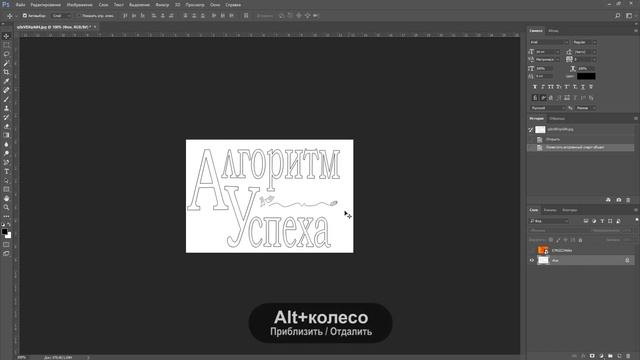Viewport: 640px width, 360px height.
Task: Select the Rectangle shape tool
Action: click(6, 189)
